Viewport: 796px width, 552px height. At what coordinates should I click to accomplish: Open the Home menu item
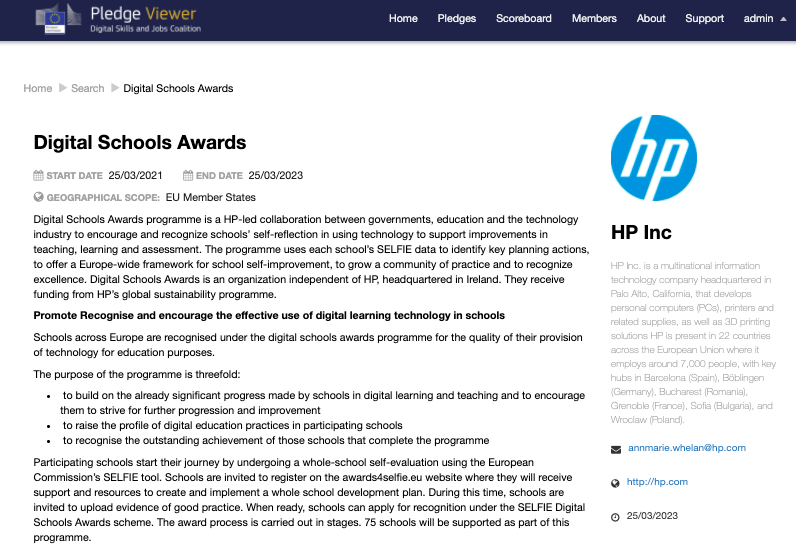pyautogui.click(x=403, y=18)
